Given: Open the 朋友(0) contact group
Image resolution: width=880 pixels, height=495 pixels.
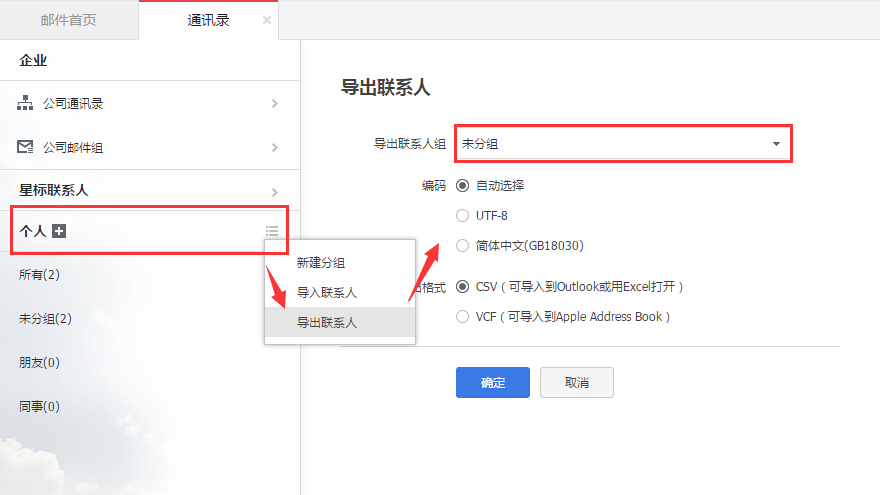Looking at the screenshot, I should [x=40, y=362].
